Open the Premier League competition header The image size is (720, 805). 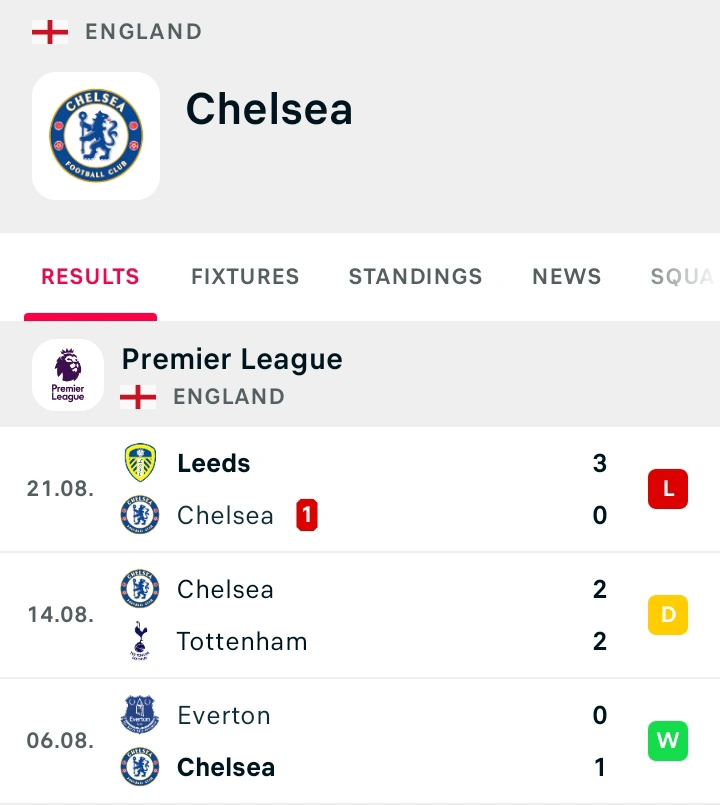[232, 360]
